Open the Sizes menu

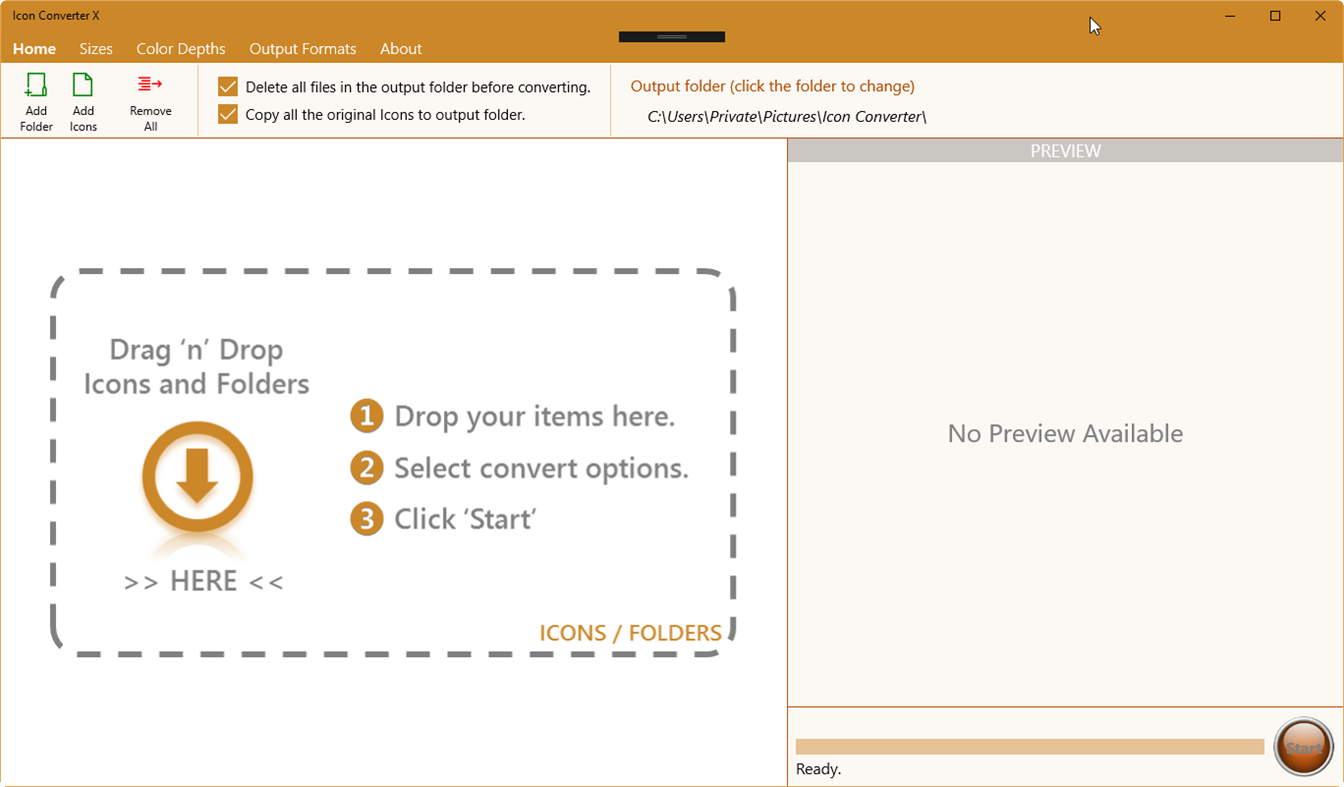pos(96,48)
